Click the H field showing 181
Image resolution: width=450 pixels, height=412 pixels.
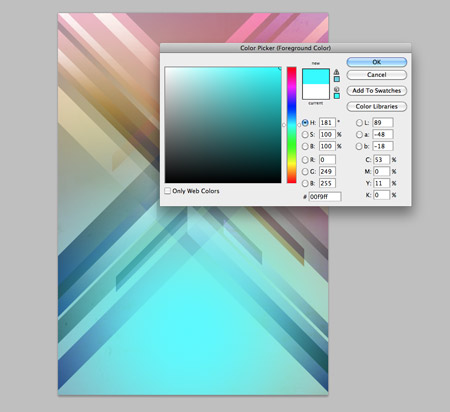[x=327, y=123]
